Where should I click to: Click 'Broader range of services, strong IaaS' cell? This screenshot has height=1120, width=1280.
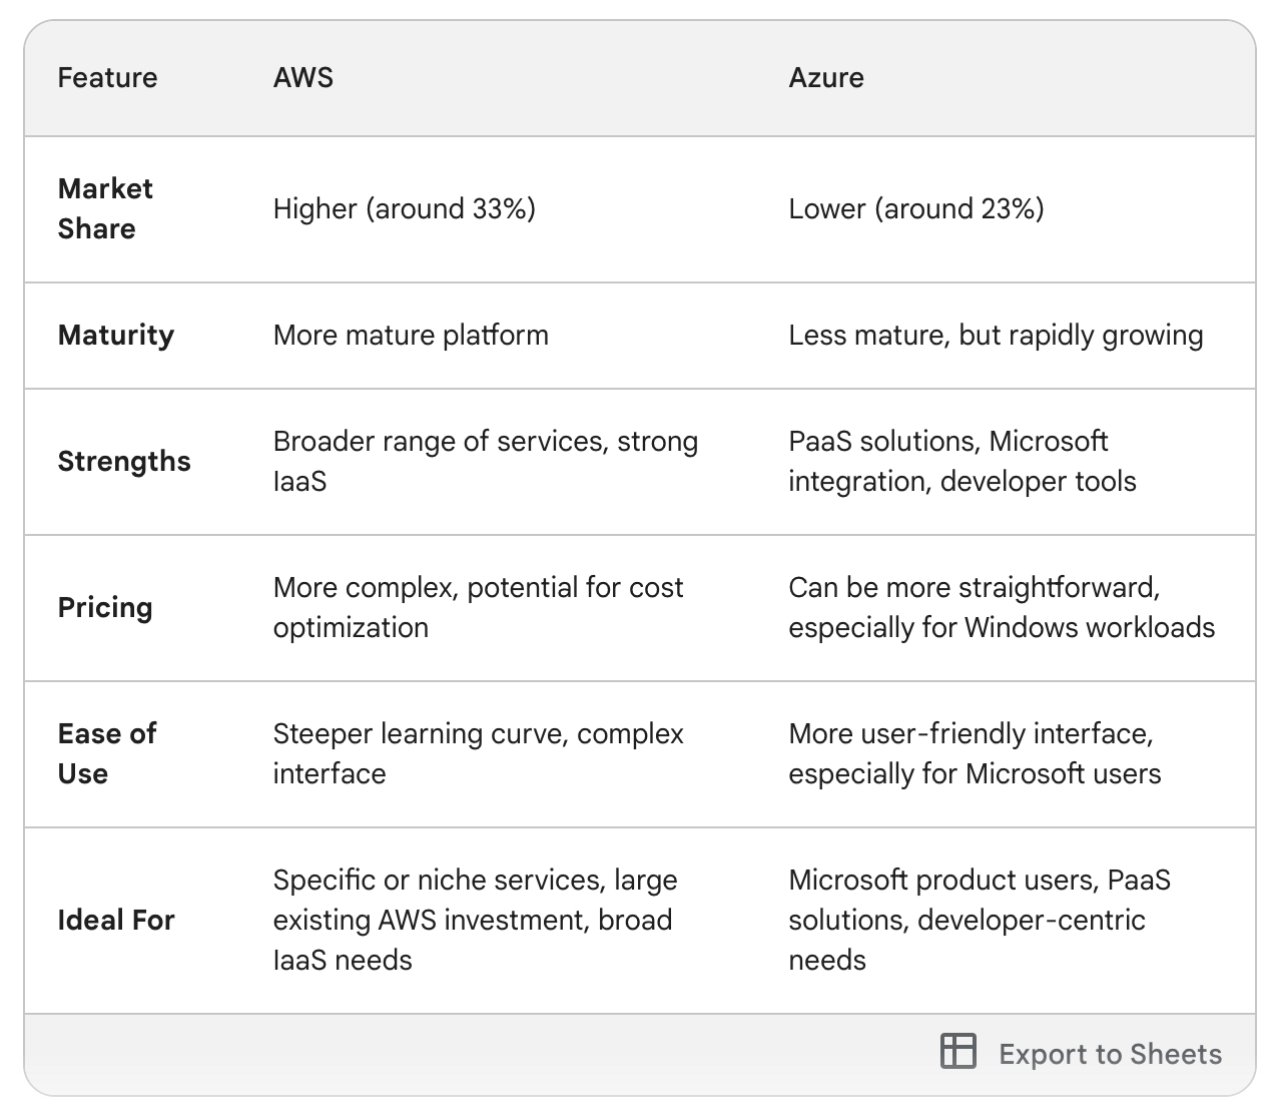(486, 461)
